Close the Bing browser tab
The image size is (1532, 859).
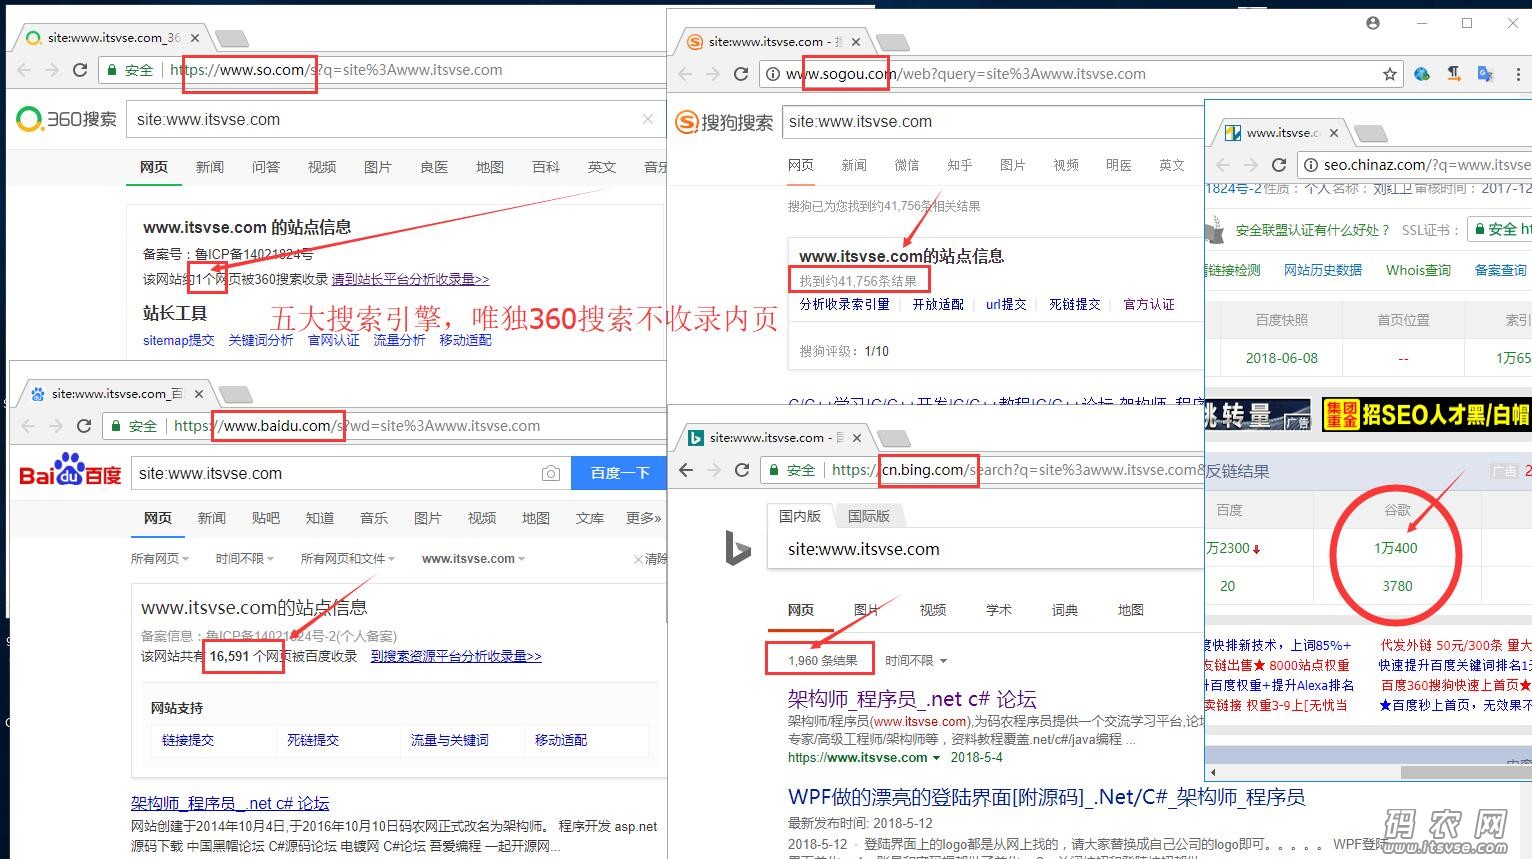(x=857, y=438)
